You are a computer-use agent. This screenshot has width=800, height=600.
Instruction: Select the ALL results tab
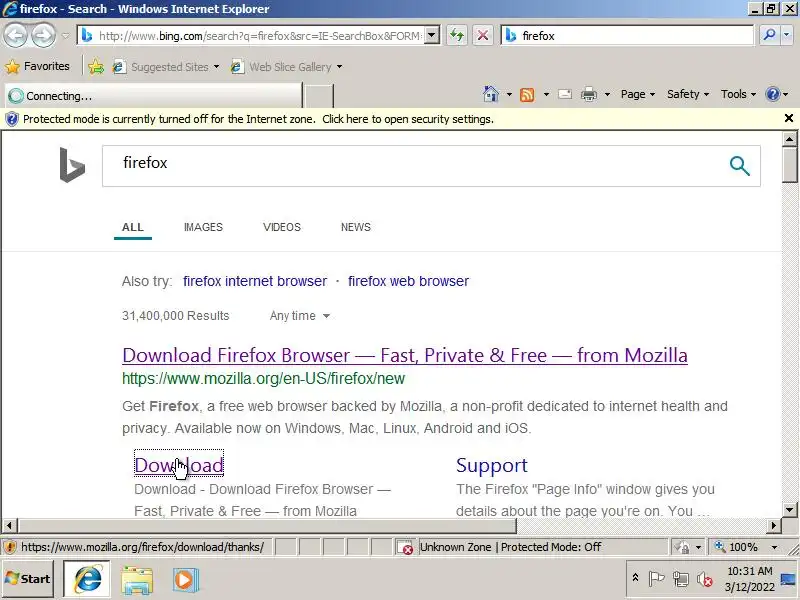(x=133, y=227)
